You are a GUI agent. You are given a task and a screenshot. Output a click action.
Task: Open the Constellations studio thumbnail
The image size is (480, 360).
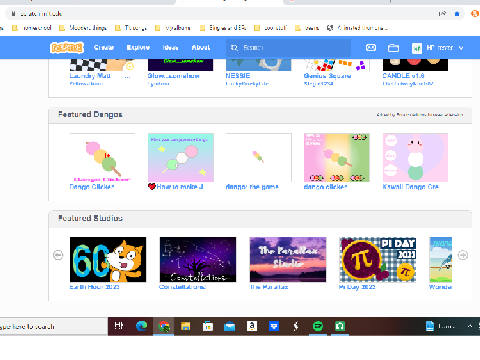tap(198, 260)
